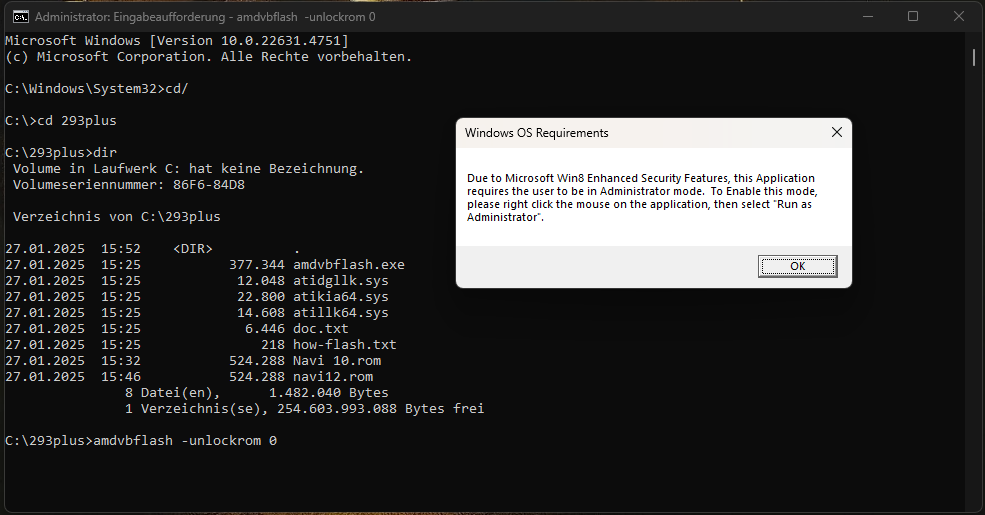Close the Windows OS Requirements dialog

click(x=837, y=133)
